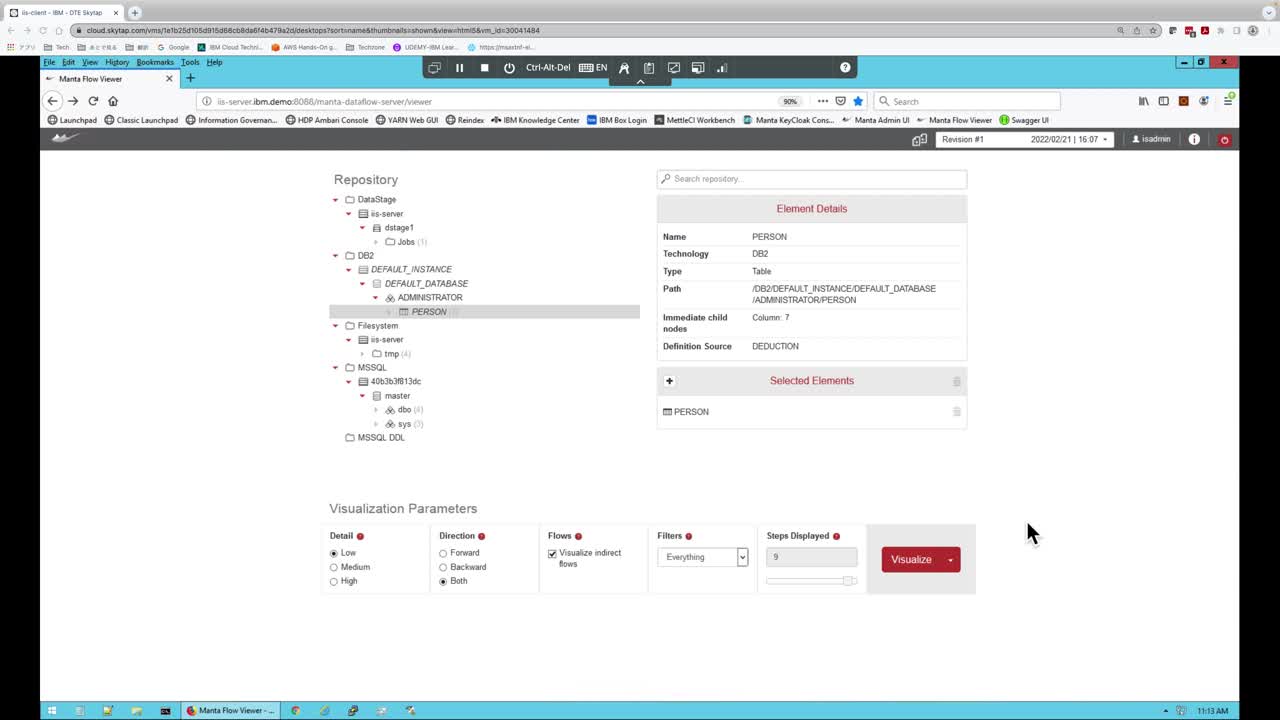
Task: Open the Bookmarks menu
Action: (155, 62)
